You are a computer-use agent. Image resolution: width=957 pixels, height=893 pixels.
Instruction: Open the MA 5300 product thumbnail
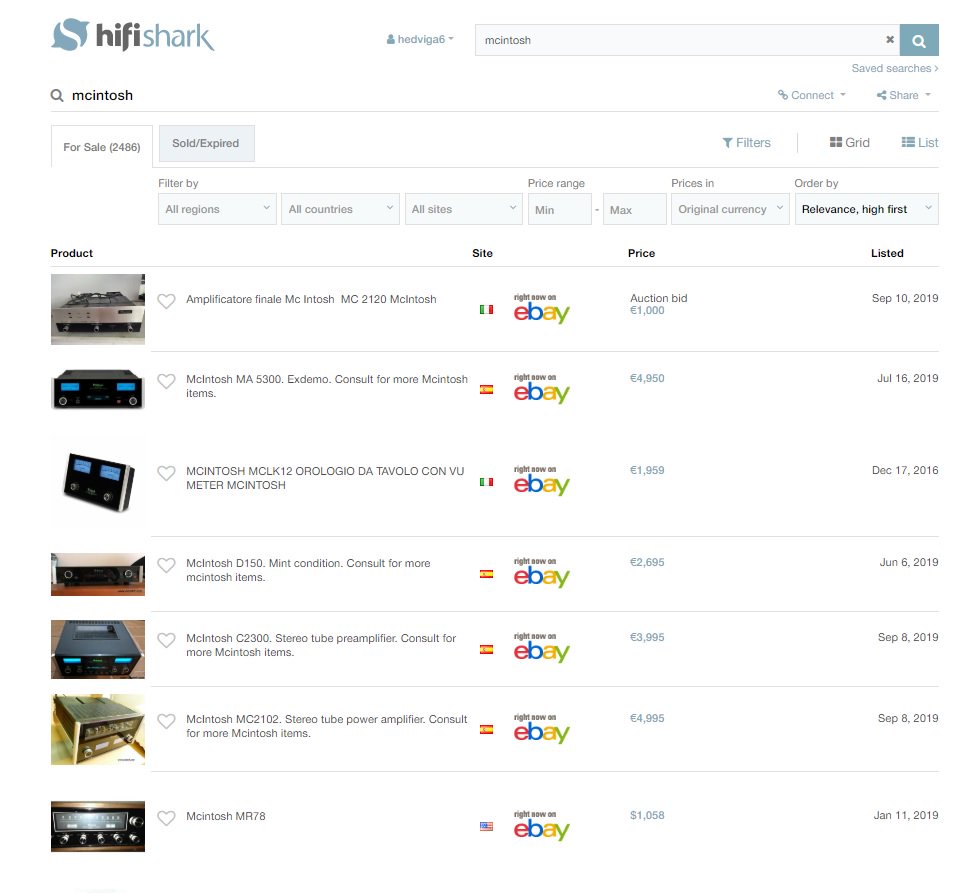pyautogui.click(x=98, y=389)
